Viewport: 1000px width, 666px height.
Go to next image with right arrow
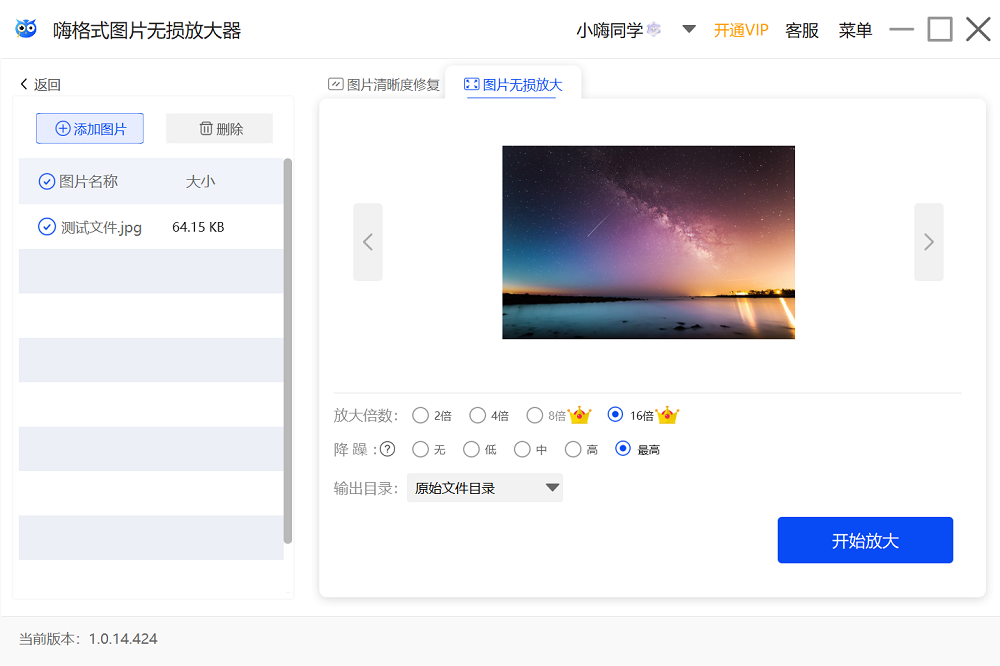(929, 242)
